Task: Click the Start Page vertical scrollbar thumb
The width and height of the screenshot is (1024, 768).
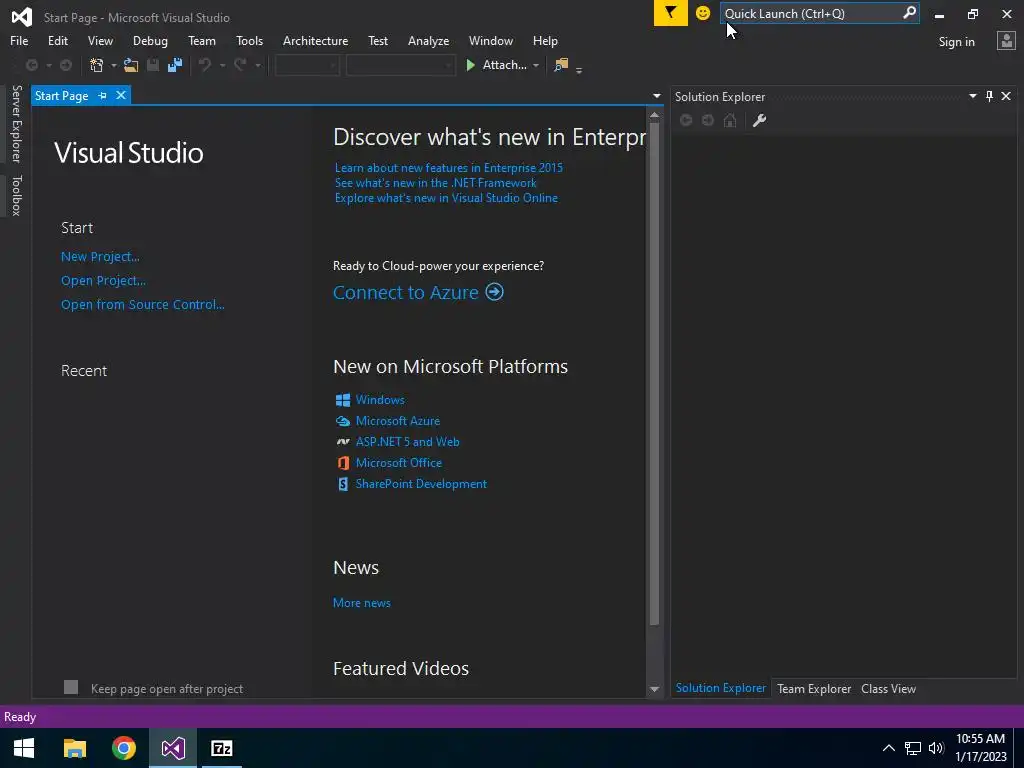Action: 654,375
